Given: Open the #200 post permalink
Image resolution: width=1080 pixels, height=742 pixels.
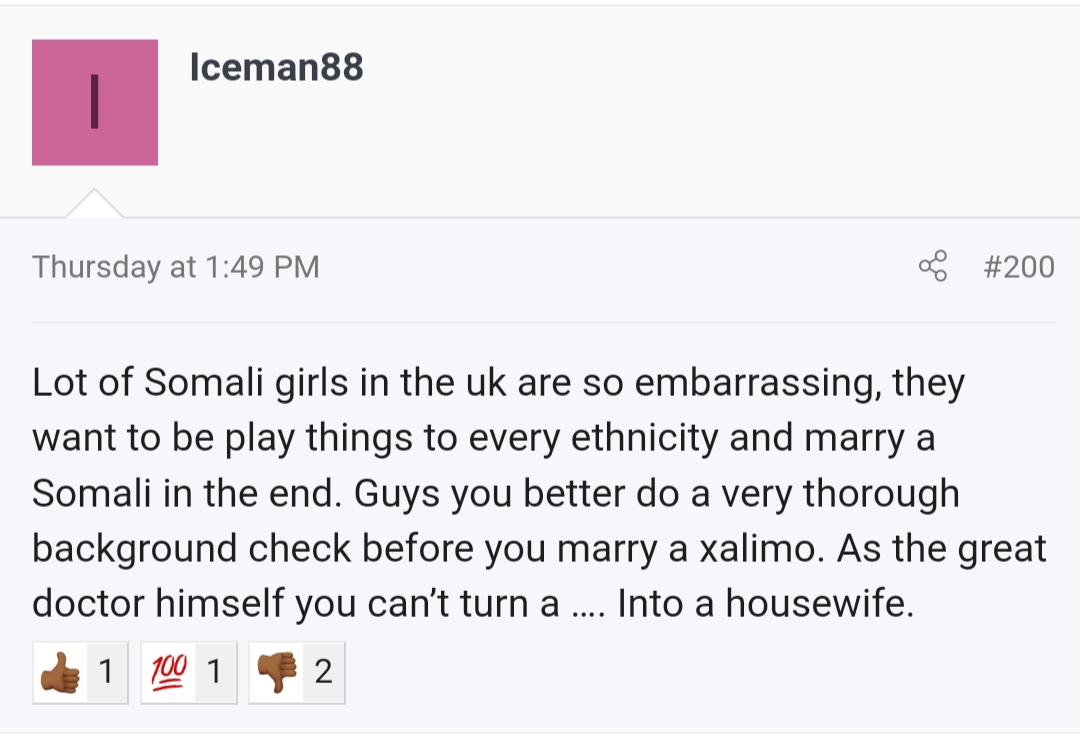Looking at the screenshot, I should point(1019,267).
